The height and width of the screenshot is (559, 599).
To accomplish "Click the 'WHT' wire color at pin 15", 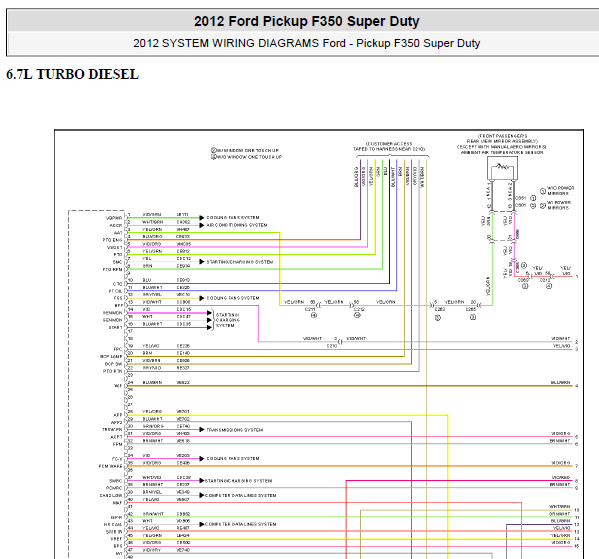I will (147, 316).
